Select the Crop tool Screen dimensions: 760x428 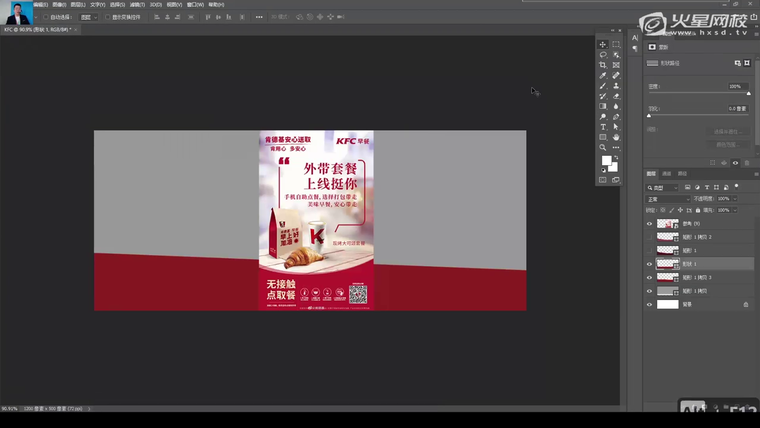[x=603, y=65]
